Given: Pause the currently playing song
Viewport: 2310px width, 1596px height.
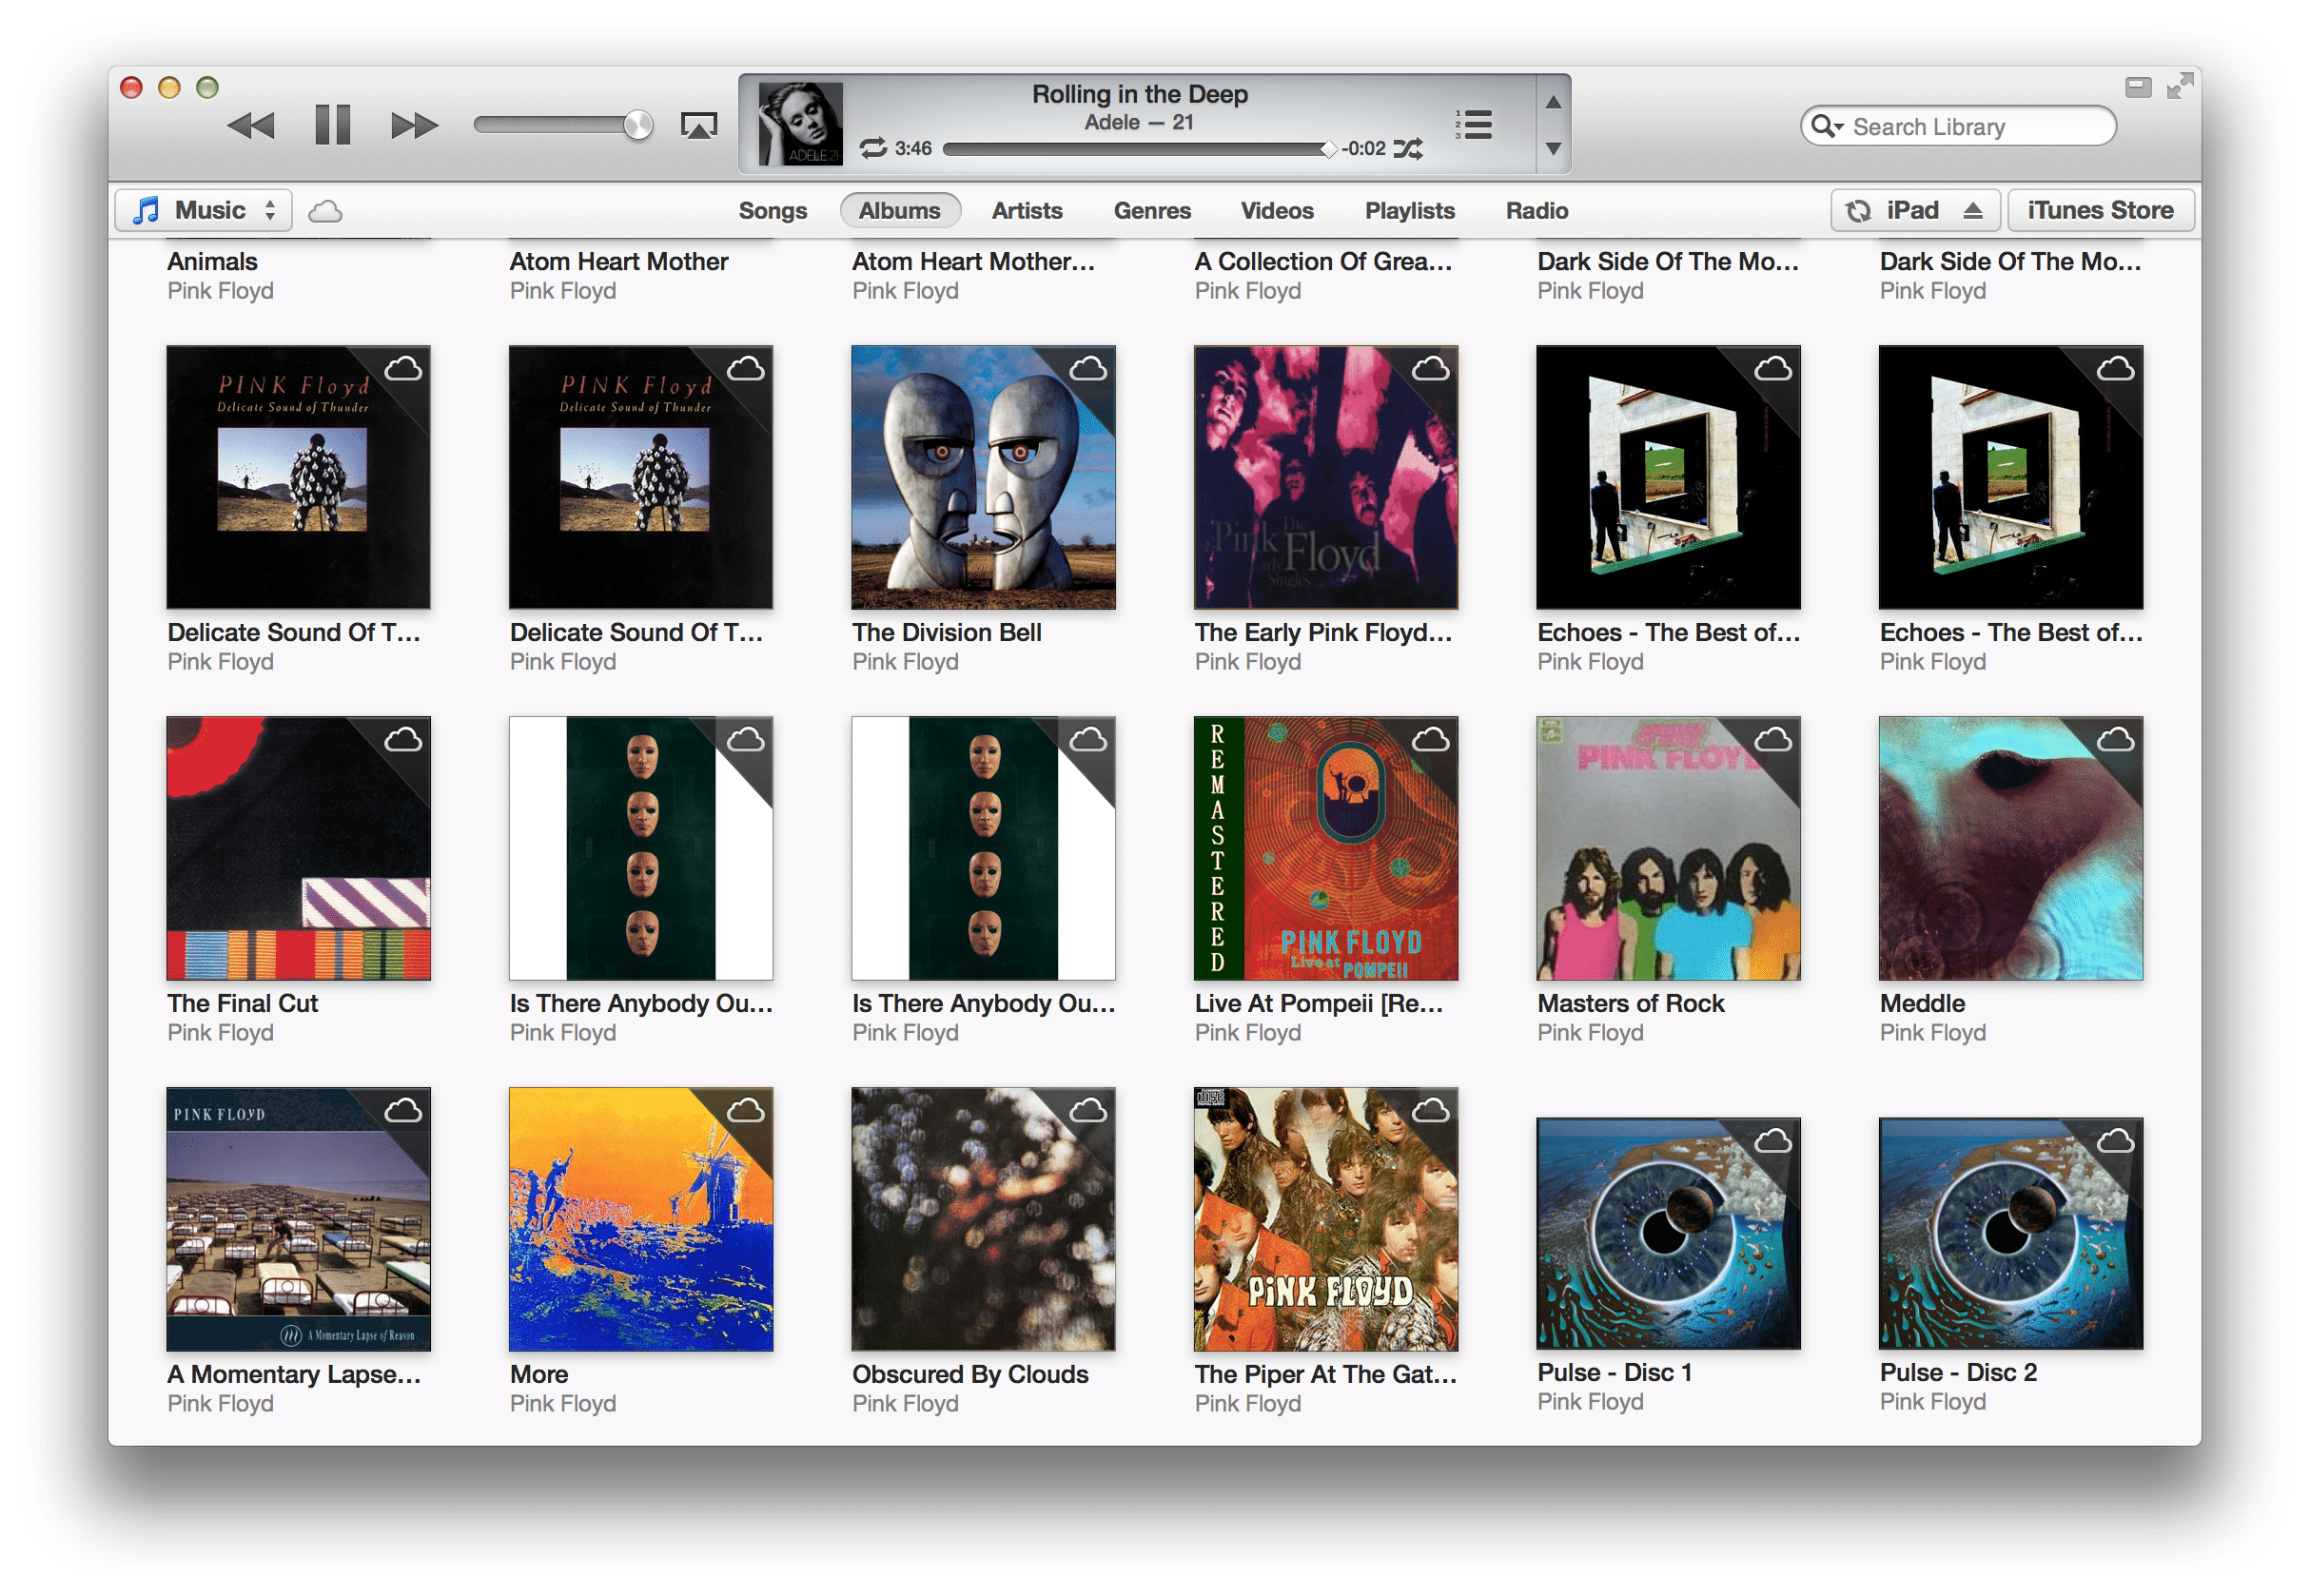Looking at the screenshot, I should [332, 125].
